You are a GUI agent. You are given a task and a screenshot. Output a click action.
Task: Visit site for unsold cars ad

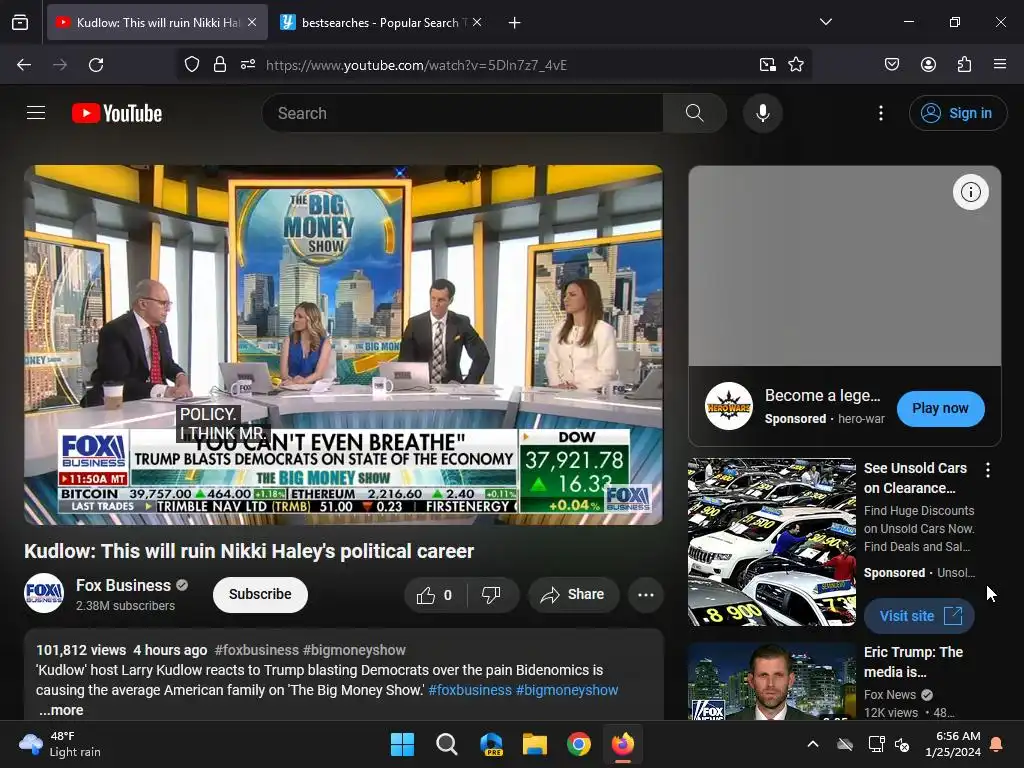point(920,616)
